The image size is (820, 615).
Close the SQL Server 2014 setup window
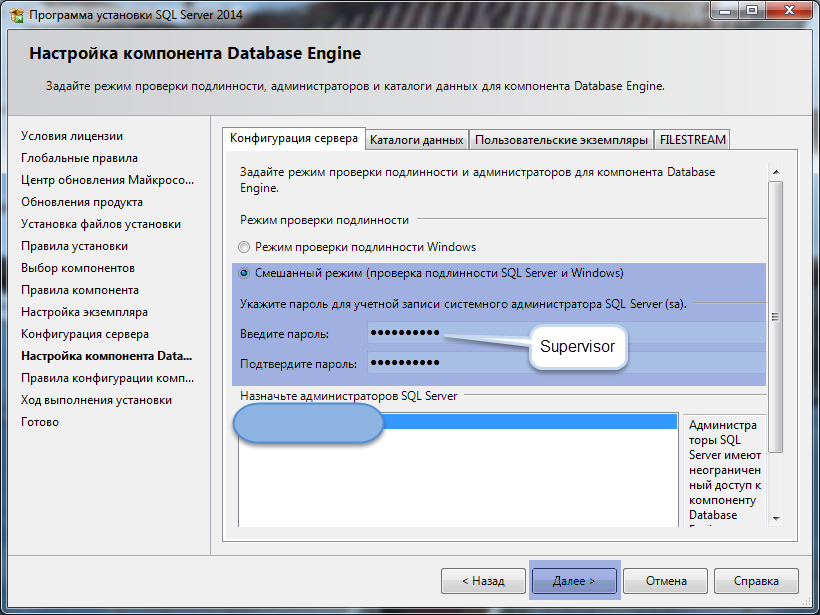click(789, 11)
